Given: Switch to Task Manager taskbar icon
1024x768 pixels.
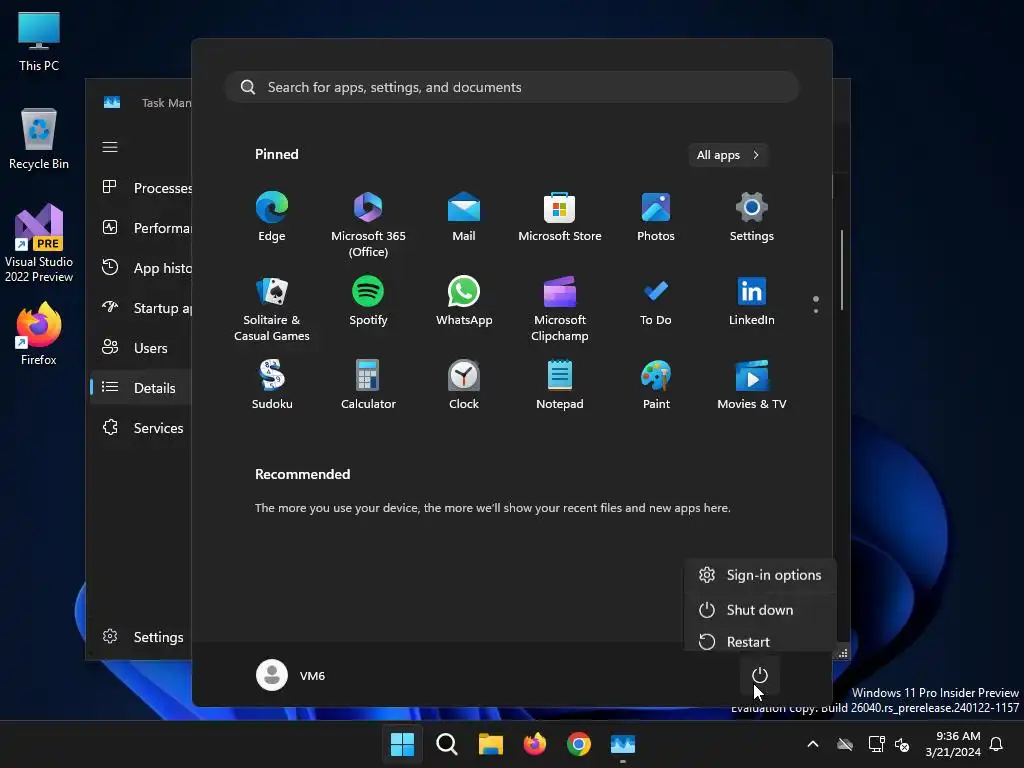Looking at the screenshot, I should pos(623,744).
